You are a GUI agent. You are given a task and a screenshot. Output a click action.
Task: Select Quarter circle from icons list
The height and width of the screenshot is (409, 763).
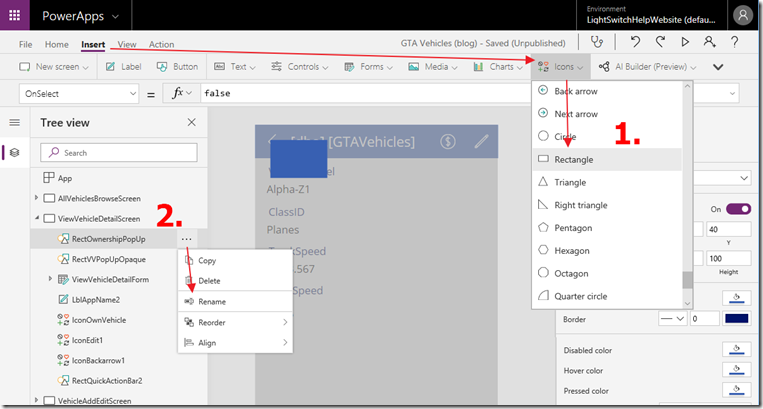pos(607,296)
